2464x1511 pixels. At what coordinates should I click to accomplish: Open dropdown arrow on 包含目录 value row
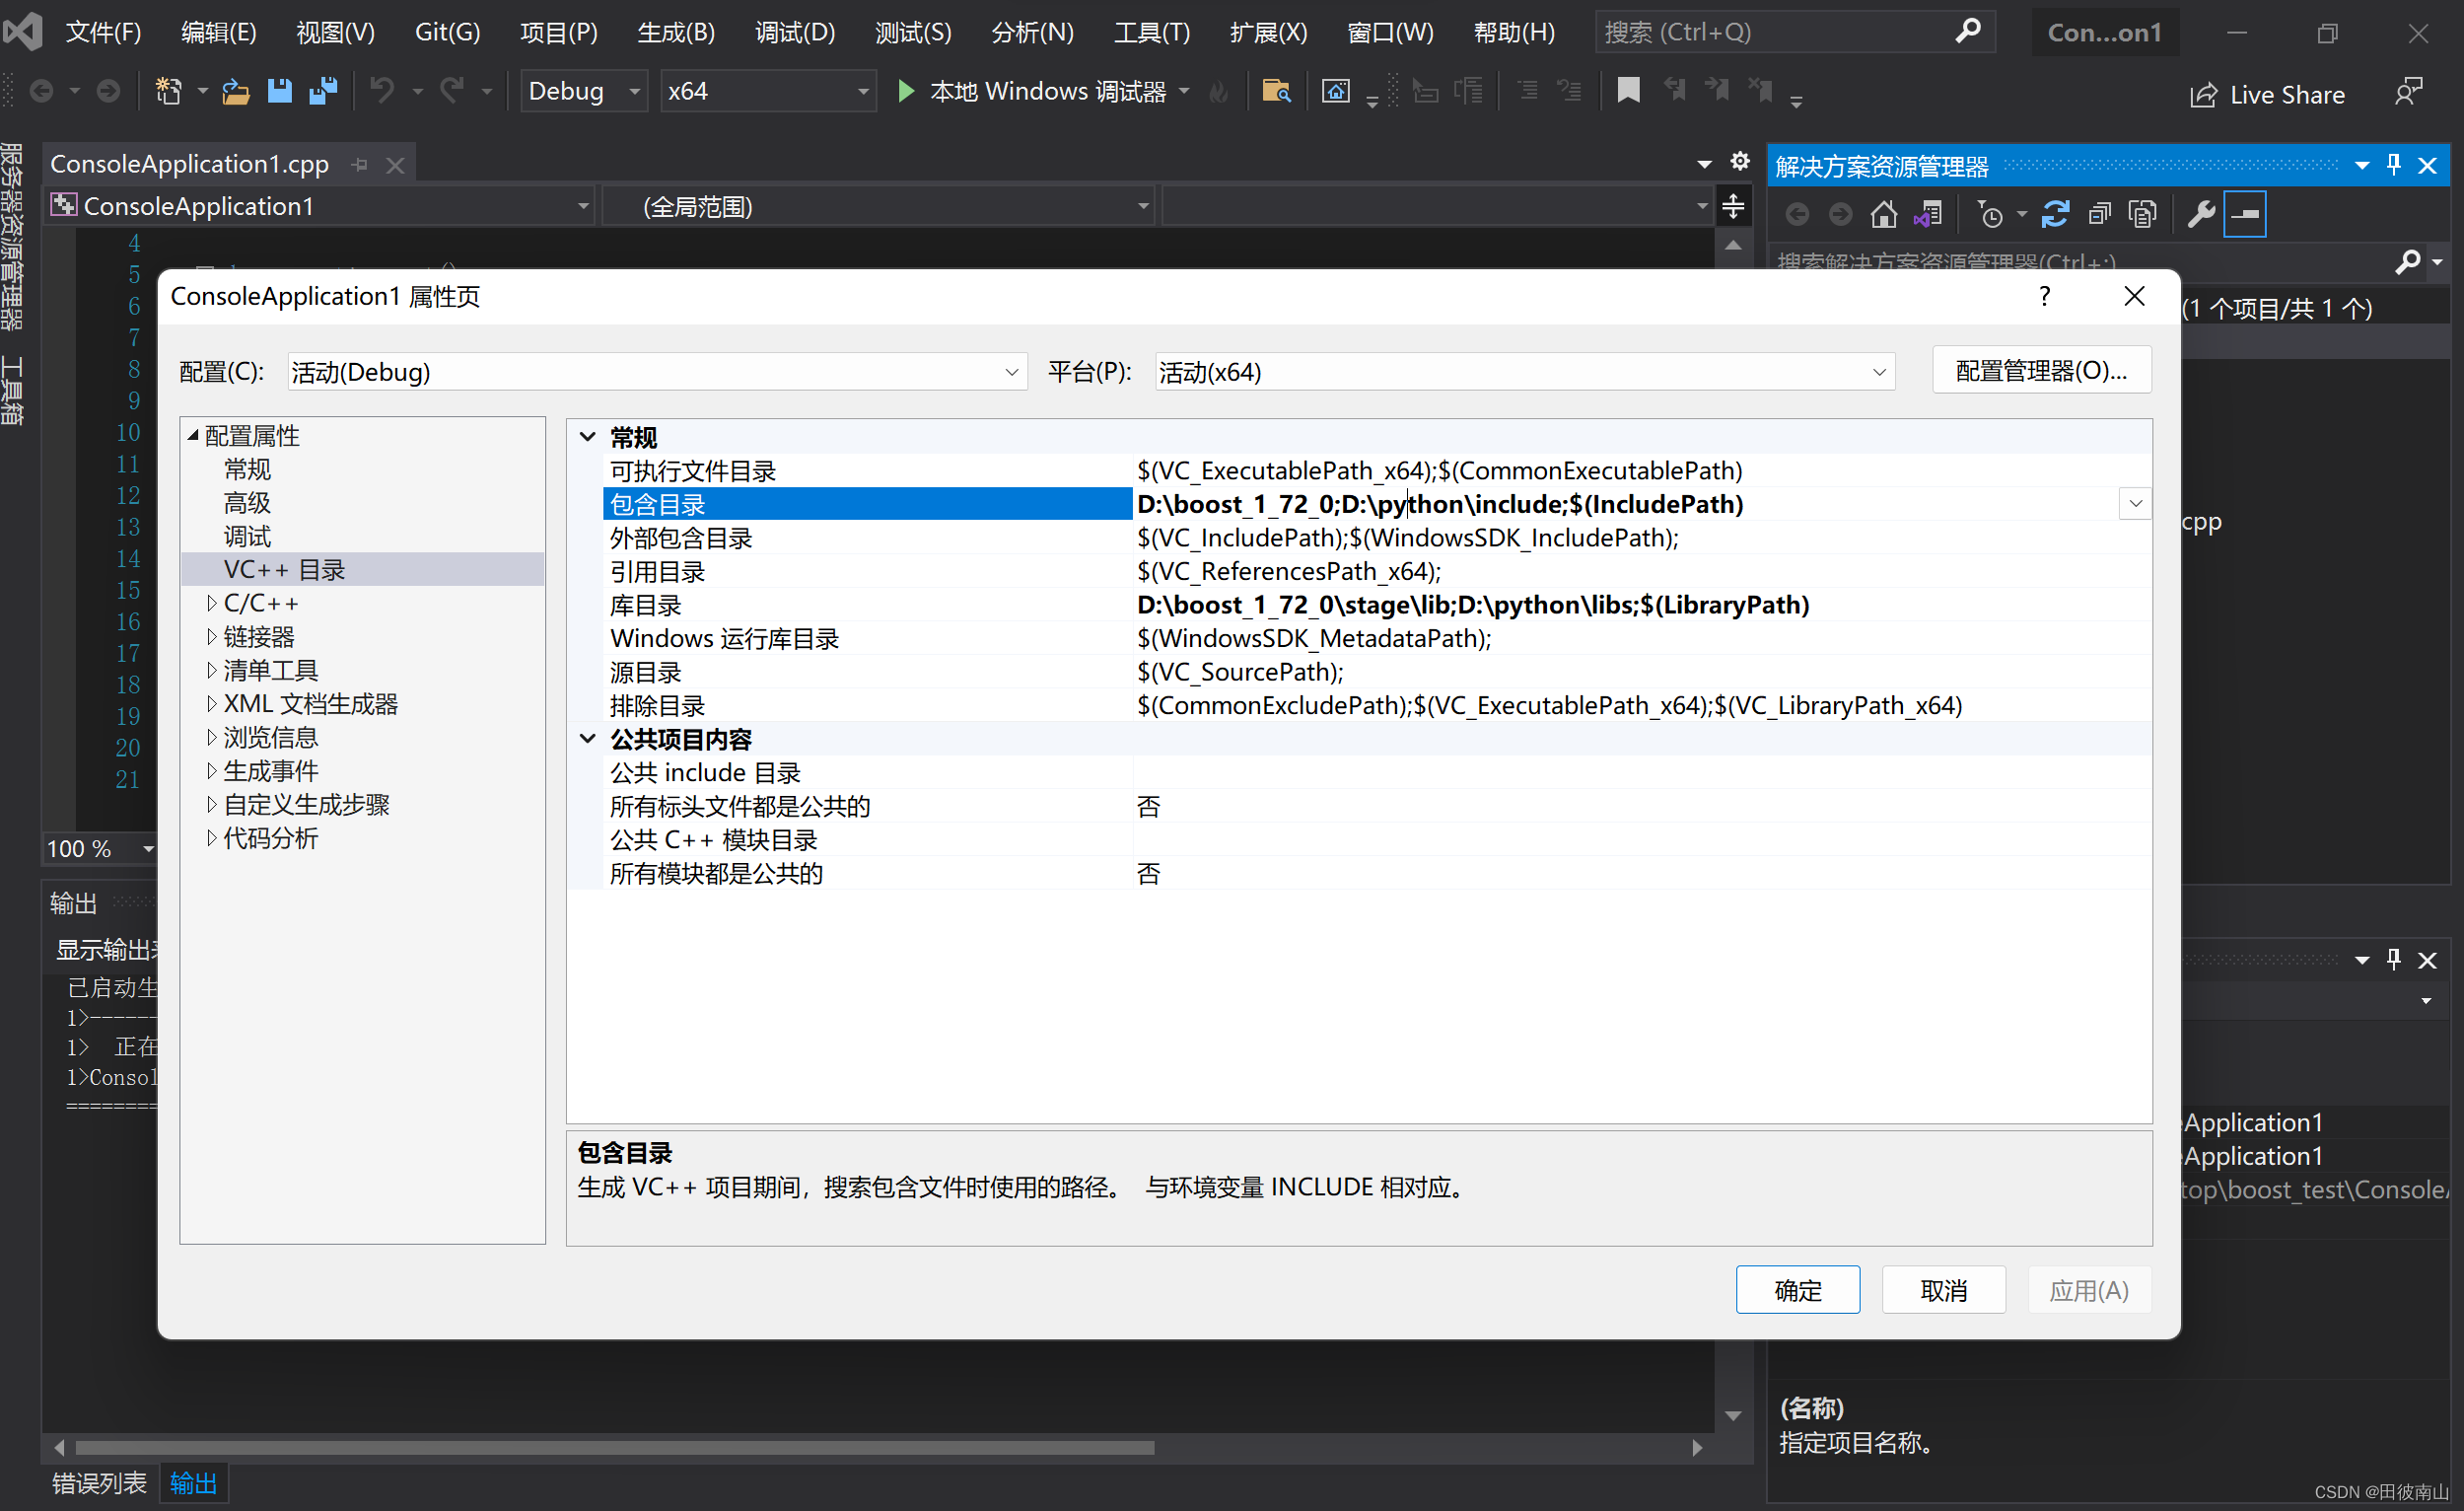2135,504
